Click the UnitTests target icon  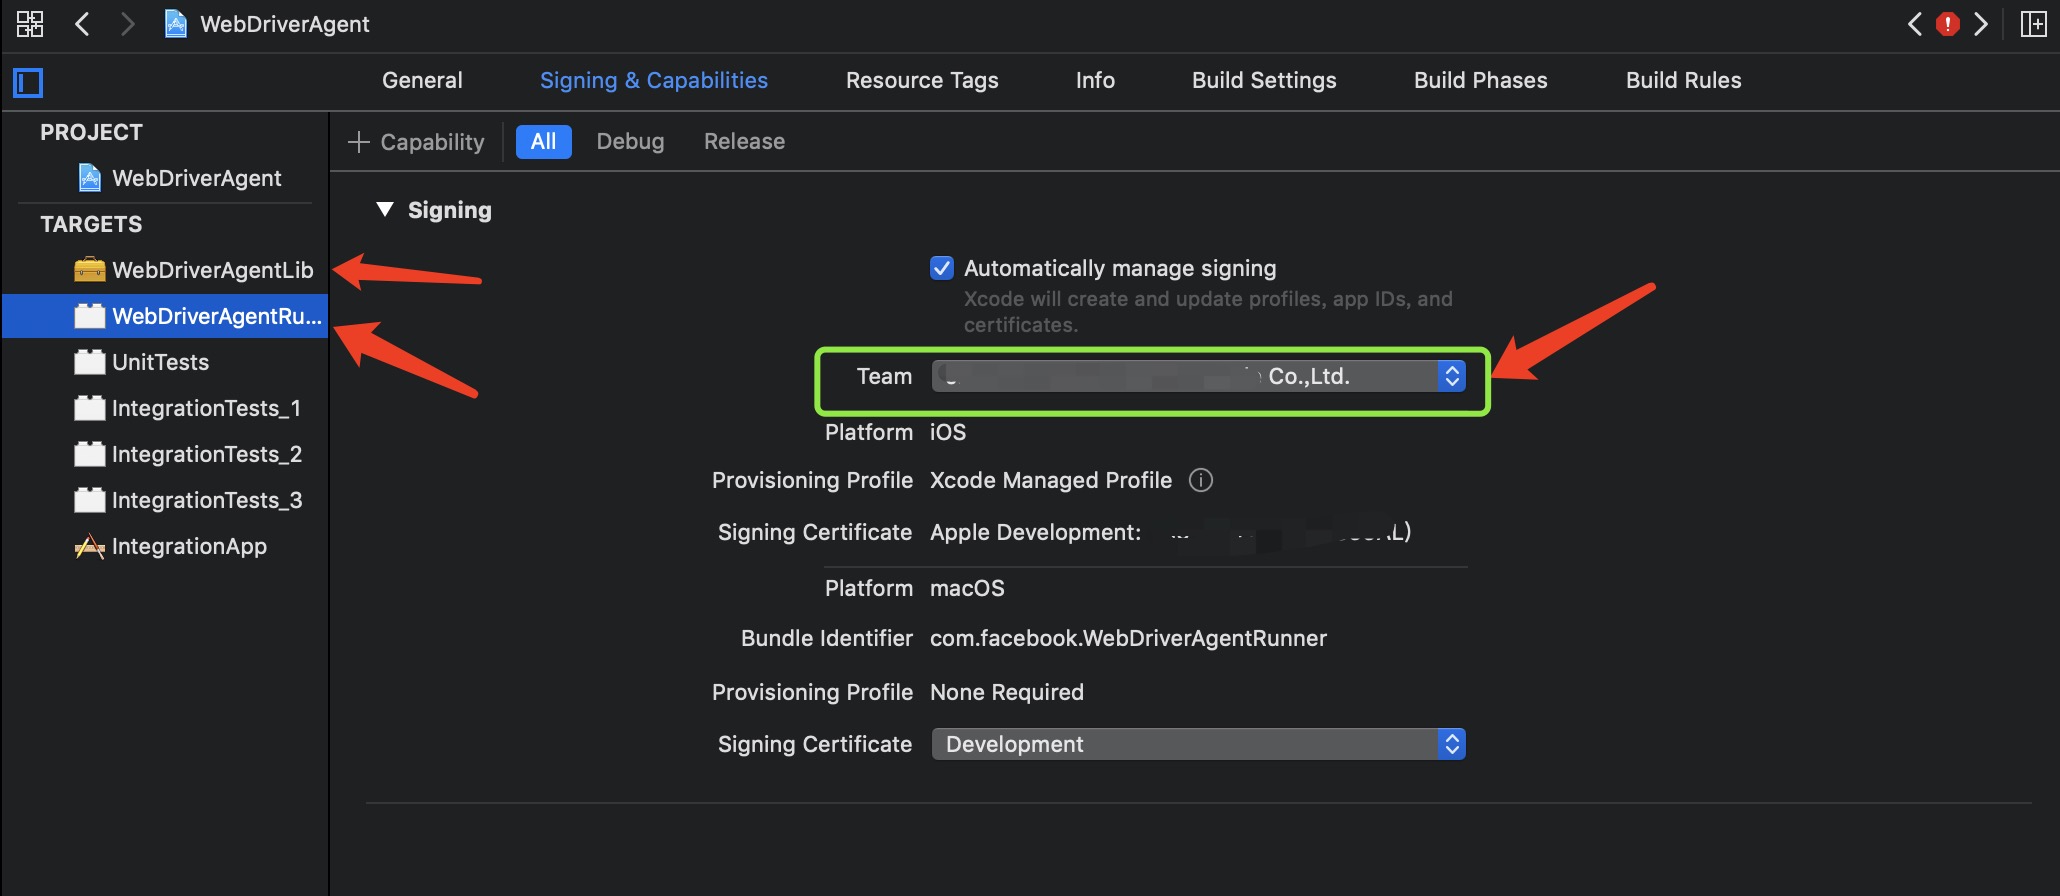click(90, 362)
